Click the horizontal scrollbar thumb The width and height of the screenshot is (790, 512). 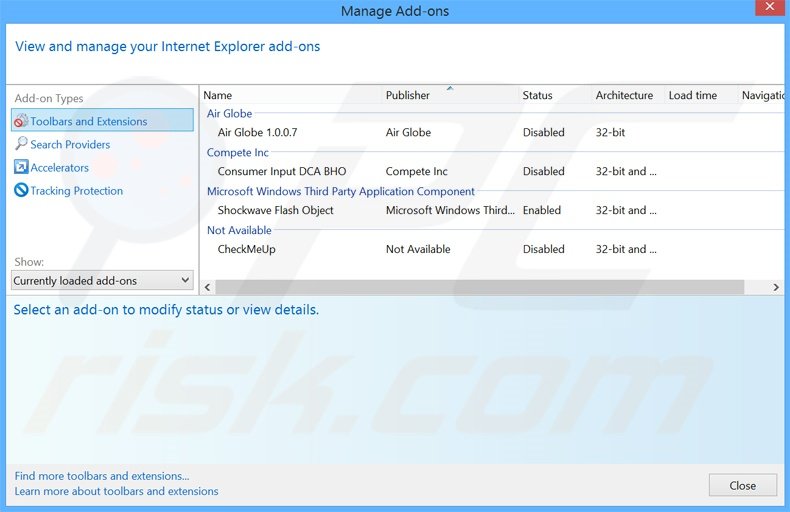480,287
